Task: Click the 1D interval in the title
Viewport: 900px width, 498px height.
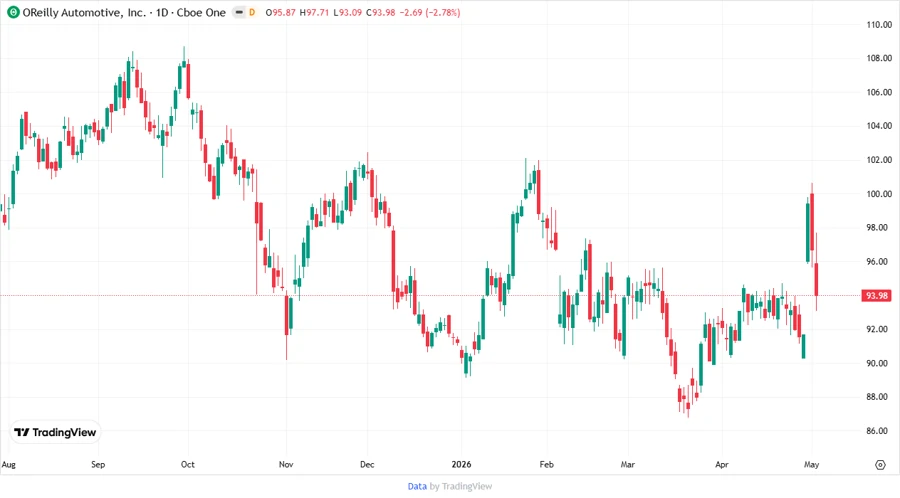Action: 162,13
